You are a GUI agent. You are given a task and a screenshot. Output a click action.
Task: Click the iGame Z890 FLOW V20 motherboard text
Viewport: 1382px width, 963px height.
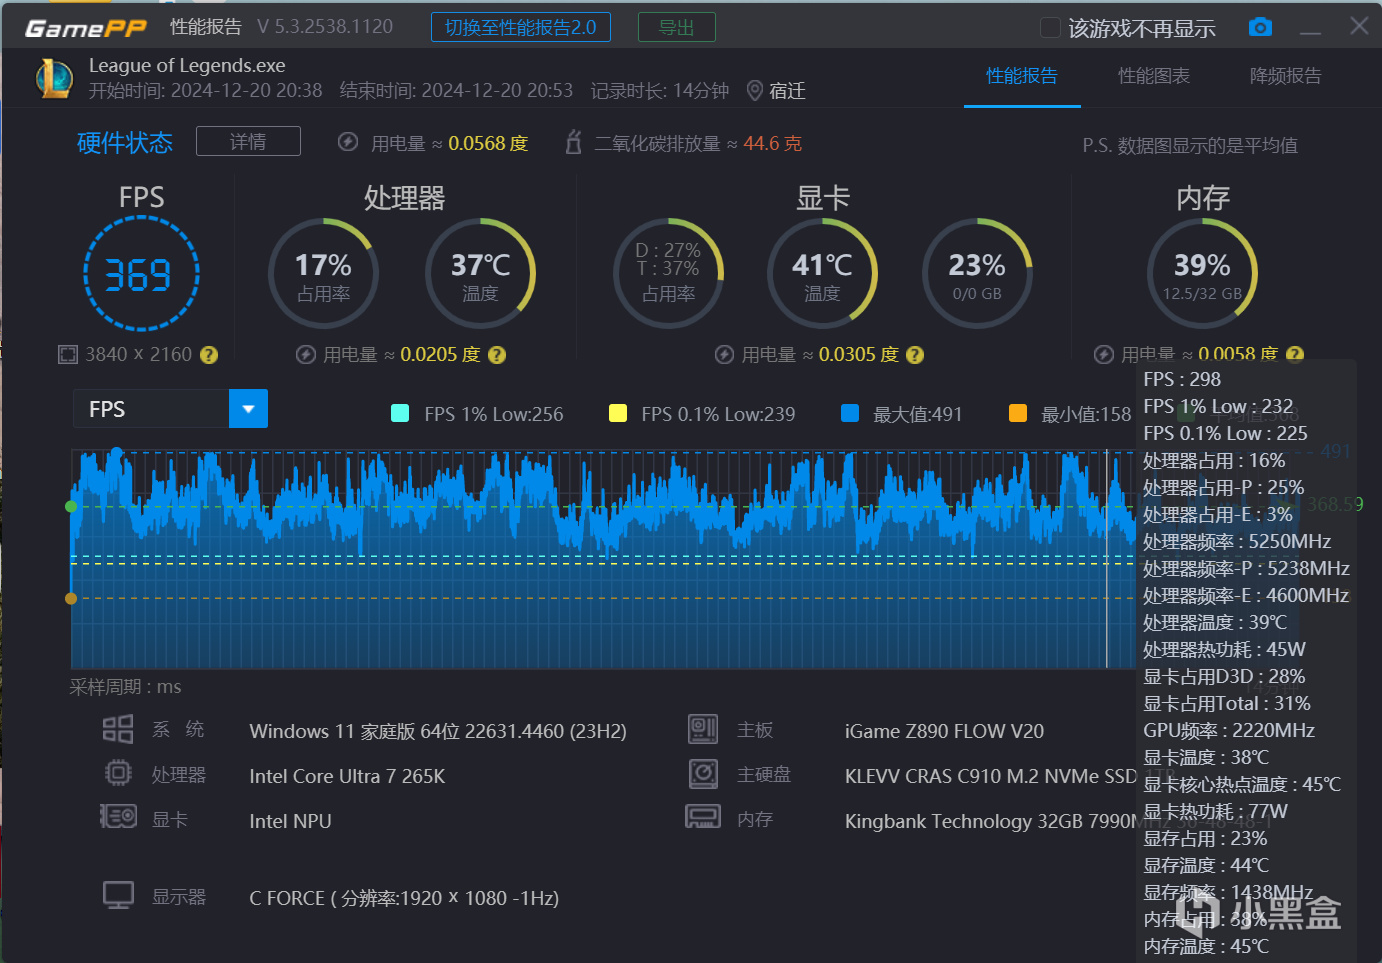(944, 731)
